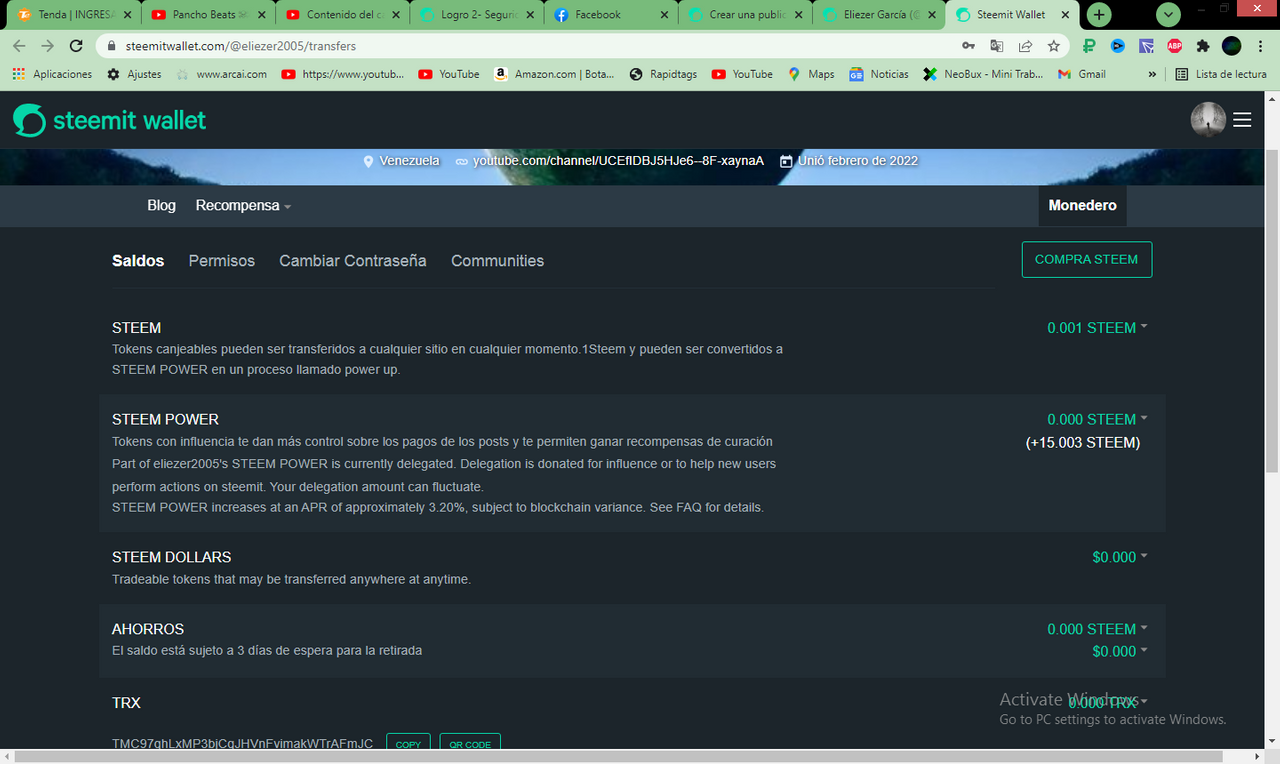Click the padlock site info icon
The width and height of the screenshot is (1280, 764).
click(111, 46)
